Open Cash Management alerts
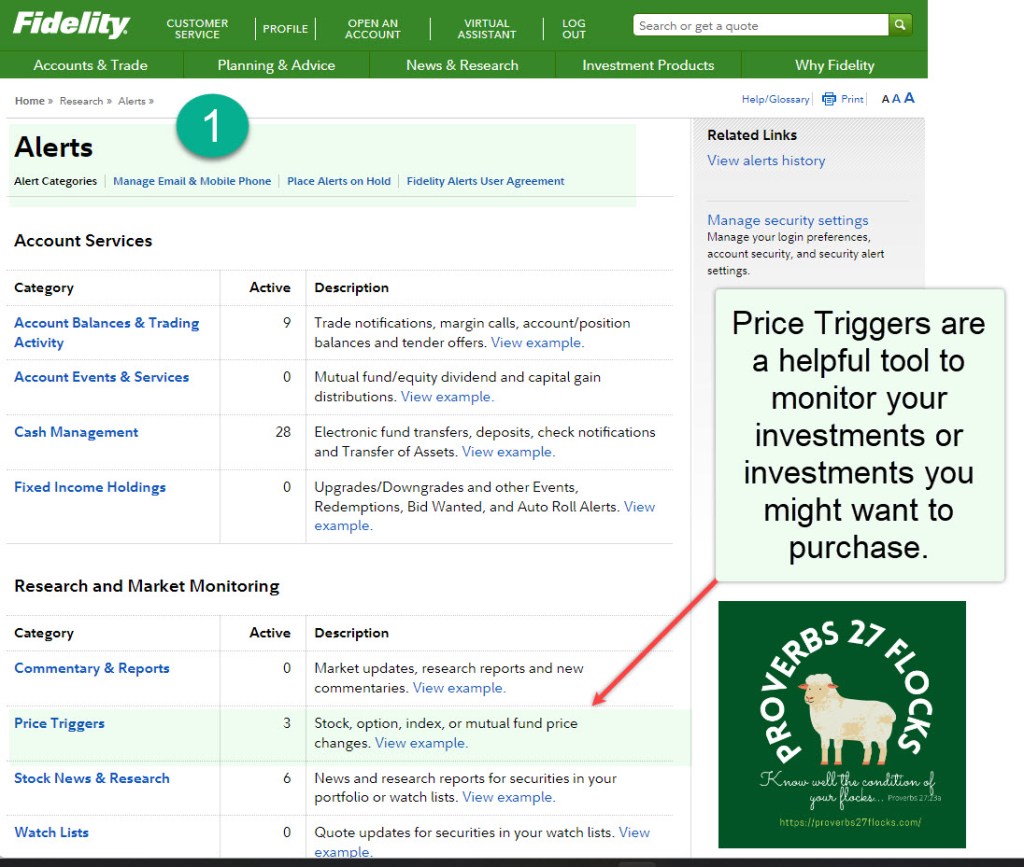The image size is (1024, 867). (x=76, y=432)
